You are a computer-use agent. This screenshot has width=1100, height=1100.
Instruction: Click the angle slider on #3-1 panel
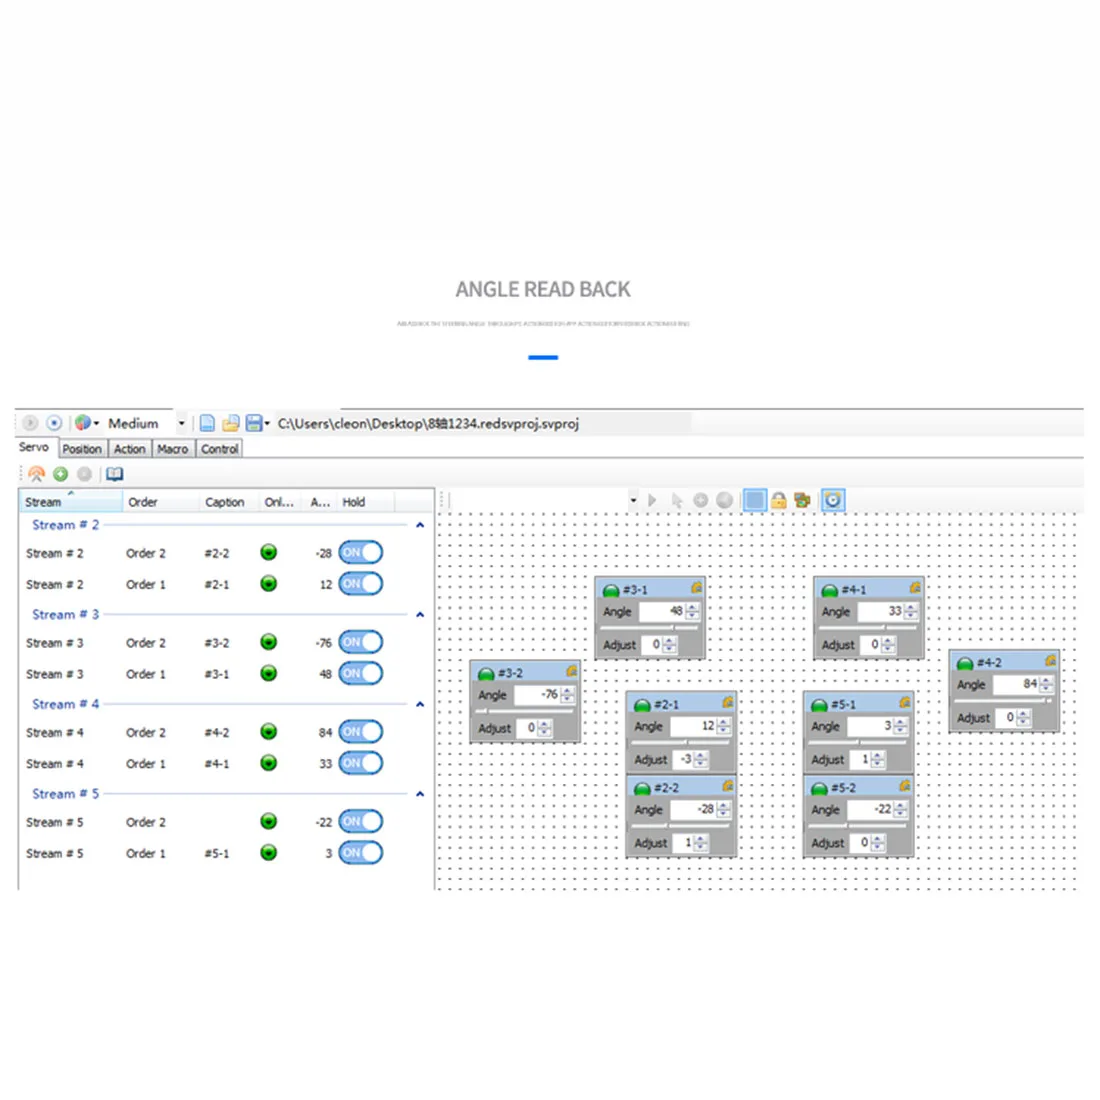[649, 628]
